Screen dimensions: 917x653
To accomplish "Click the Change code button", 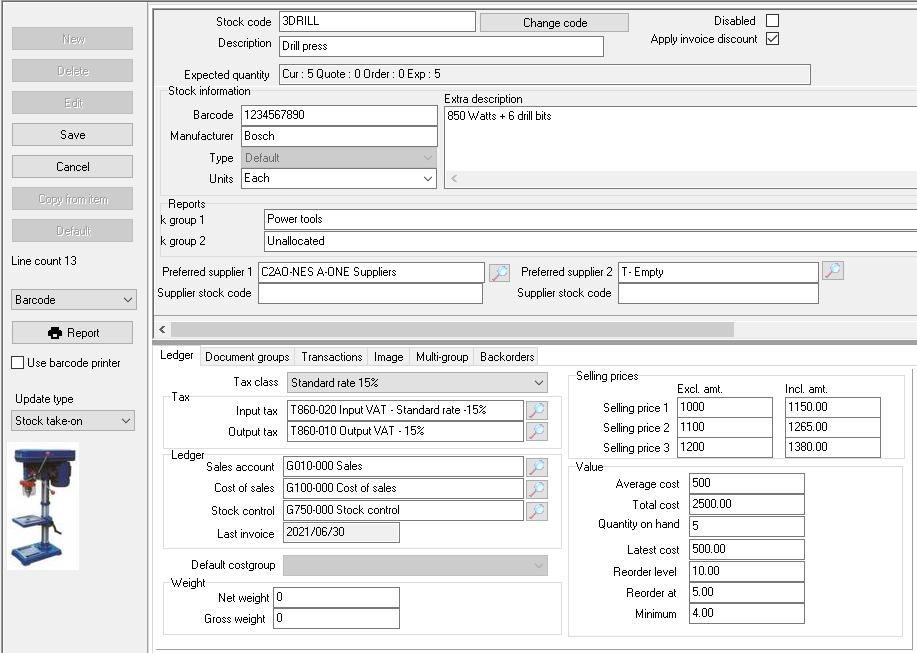I will [554, 20].
